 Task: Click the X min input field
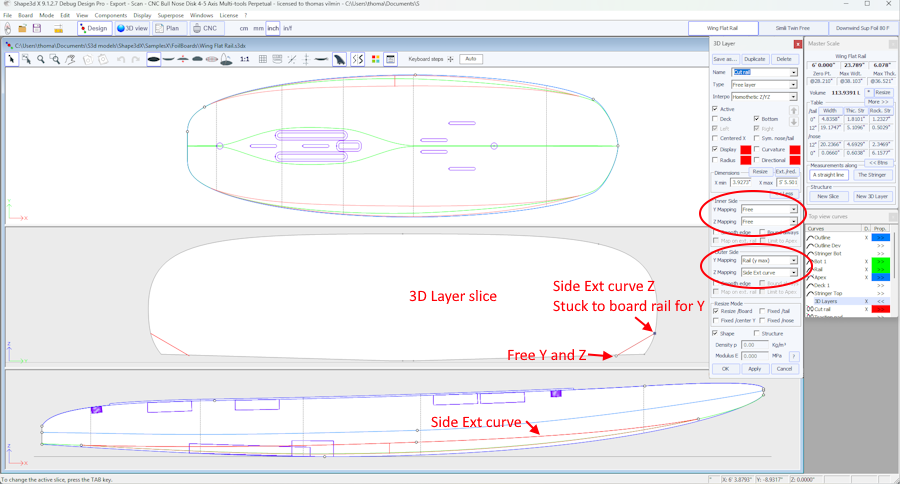point(738,183)
